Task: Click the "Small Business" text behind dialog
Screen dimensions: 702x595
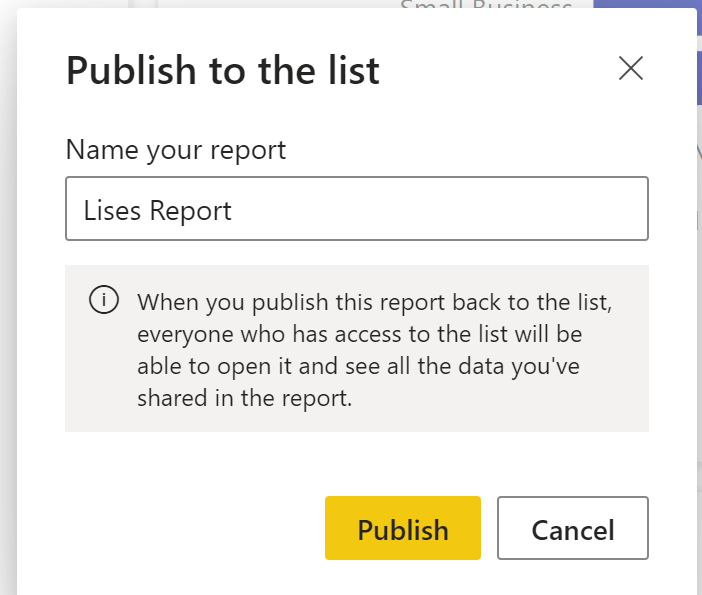Action: (485, 7)
